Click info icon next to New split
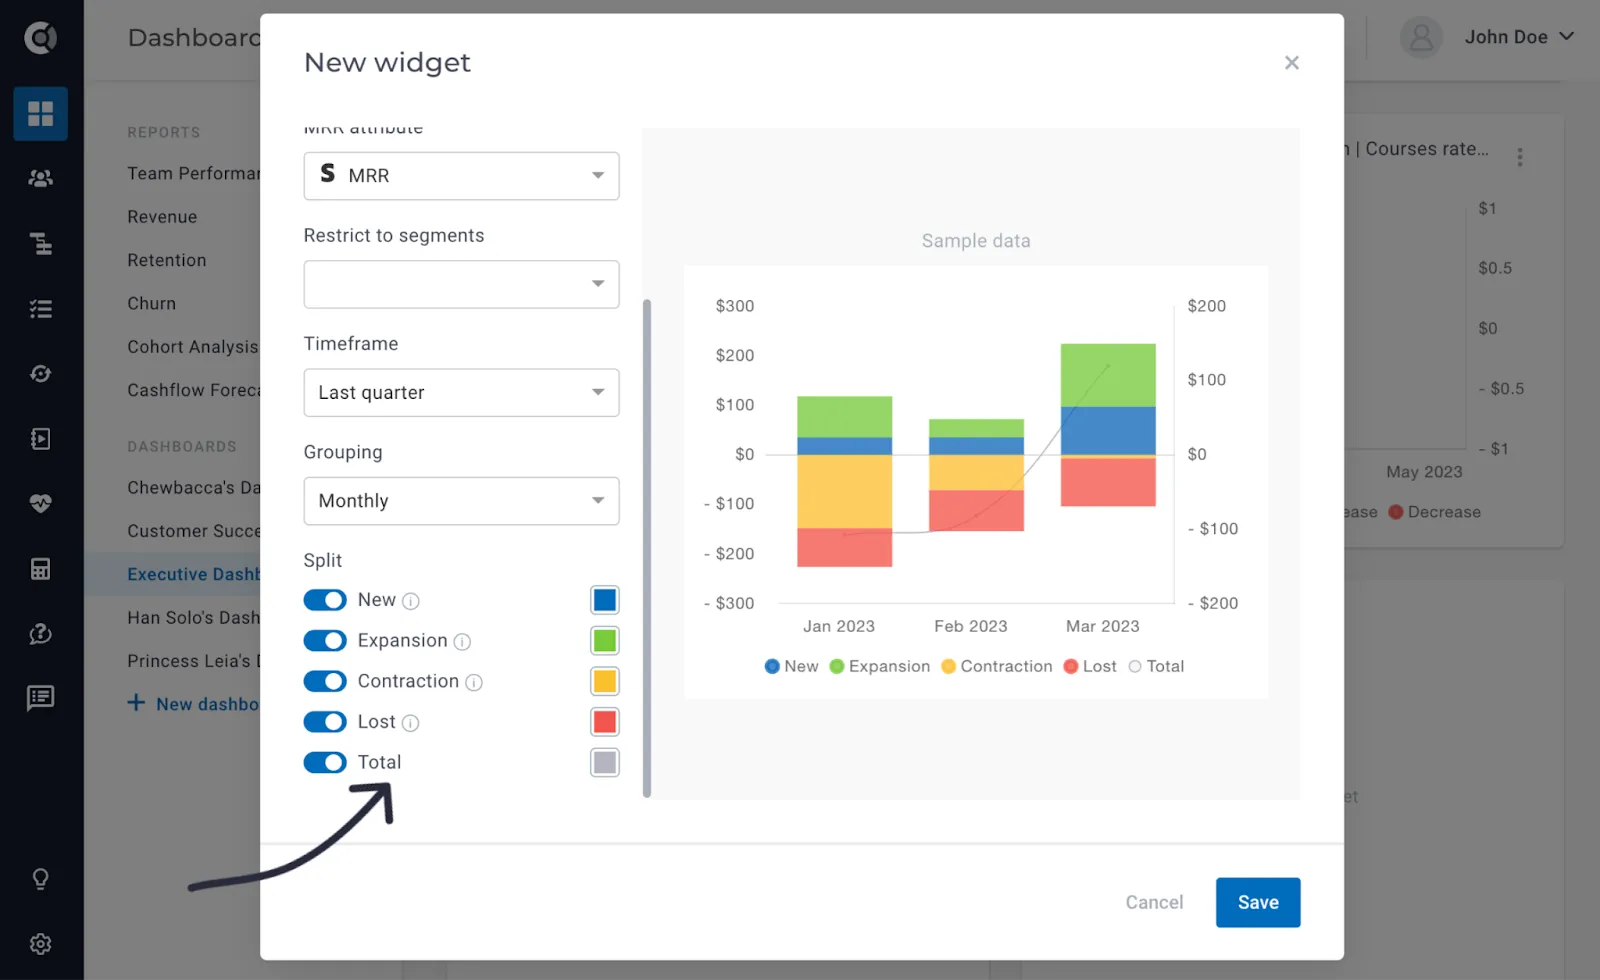This screenshot has height=980, width=1600. [411, 601]
